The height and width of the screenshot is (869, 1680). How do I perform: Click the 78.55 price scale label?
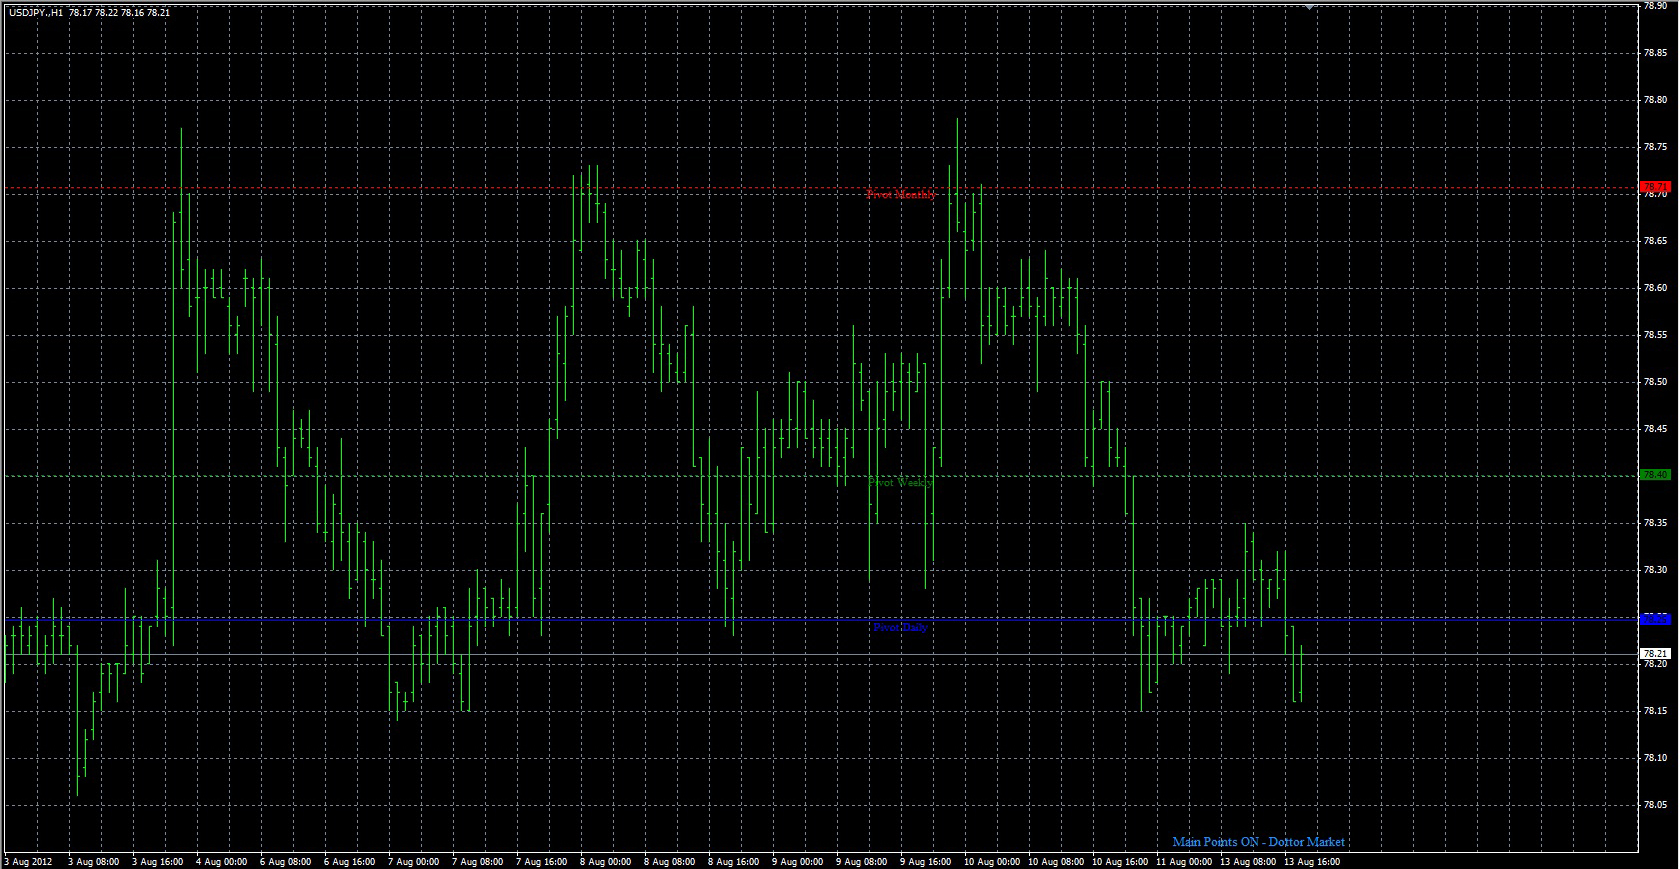point(1655,335)
